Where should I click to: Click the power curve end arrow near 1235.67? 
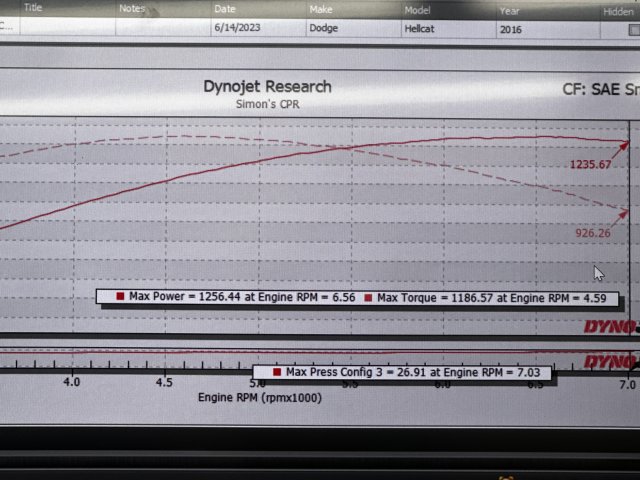coord(626,145)
